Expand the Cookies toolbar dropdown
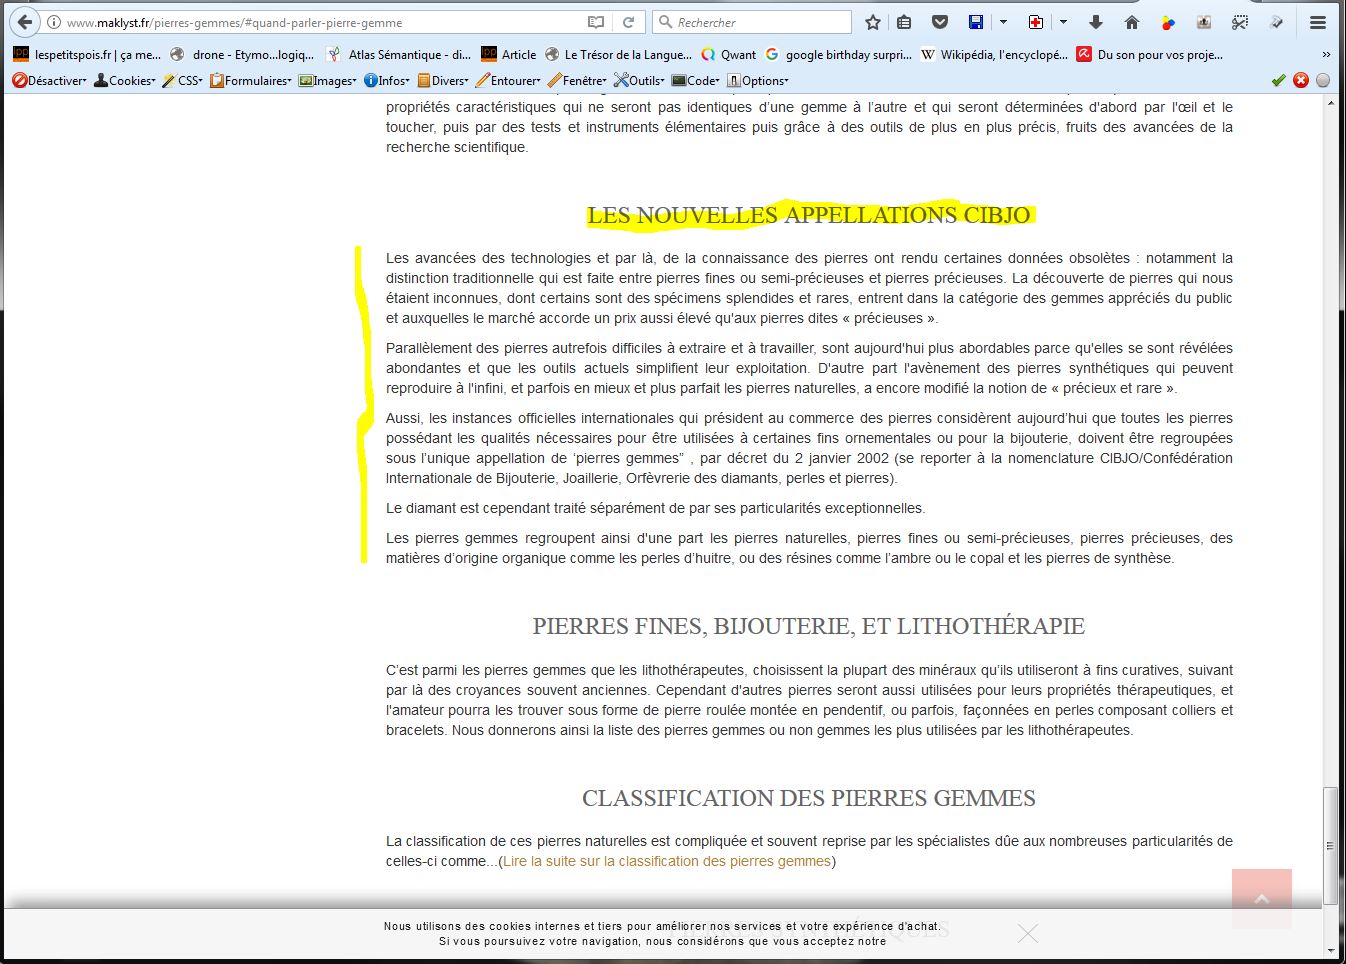This screenshot has height=964, width=1346. tap(125, 80)
